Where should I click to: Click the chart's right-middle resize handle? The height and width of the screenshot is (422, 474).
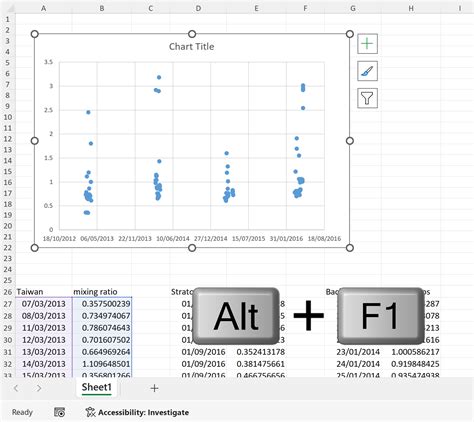[x=350, y=141]
